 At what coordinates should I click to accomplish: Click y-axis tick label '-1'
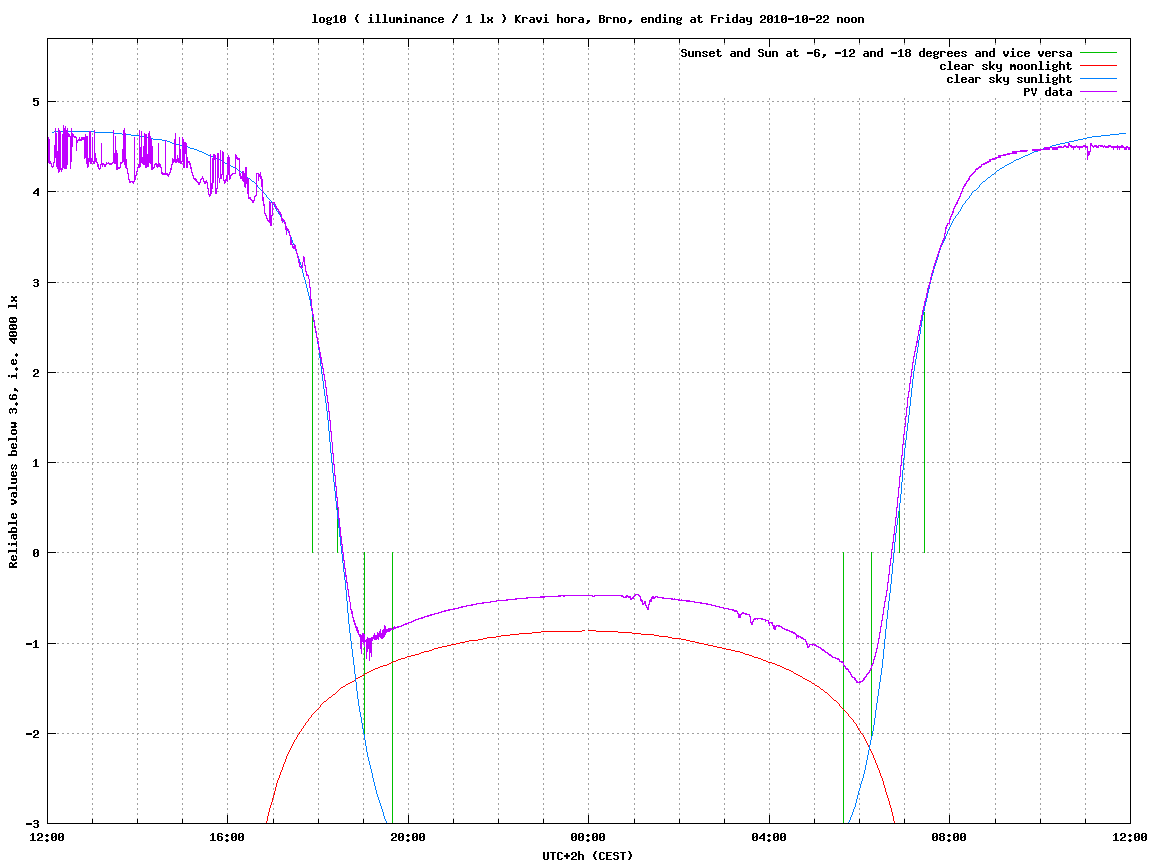[x=32, y=644]
